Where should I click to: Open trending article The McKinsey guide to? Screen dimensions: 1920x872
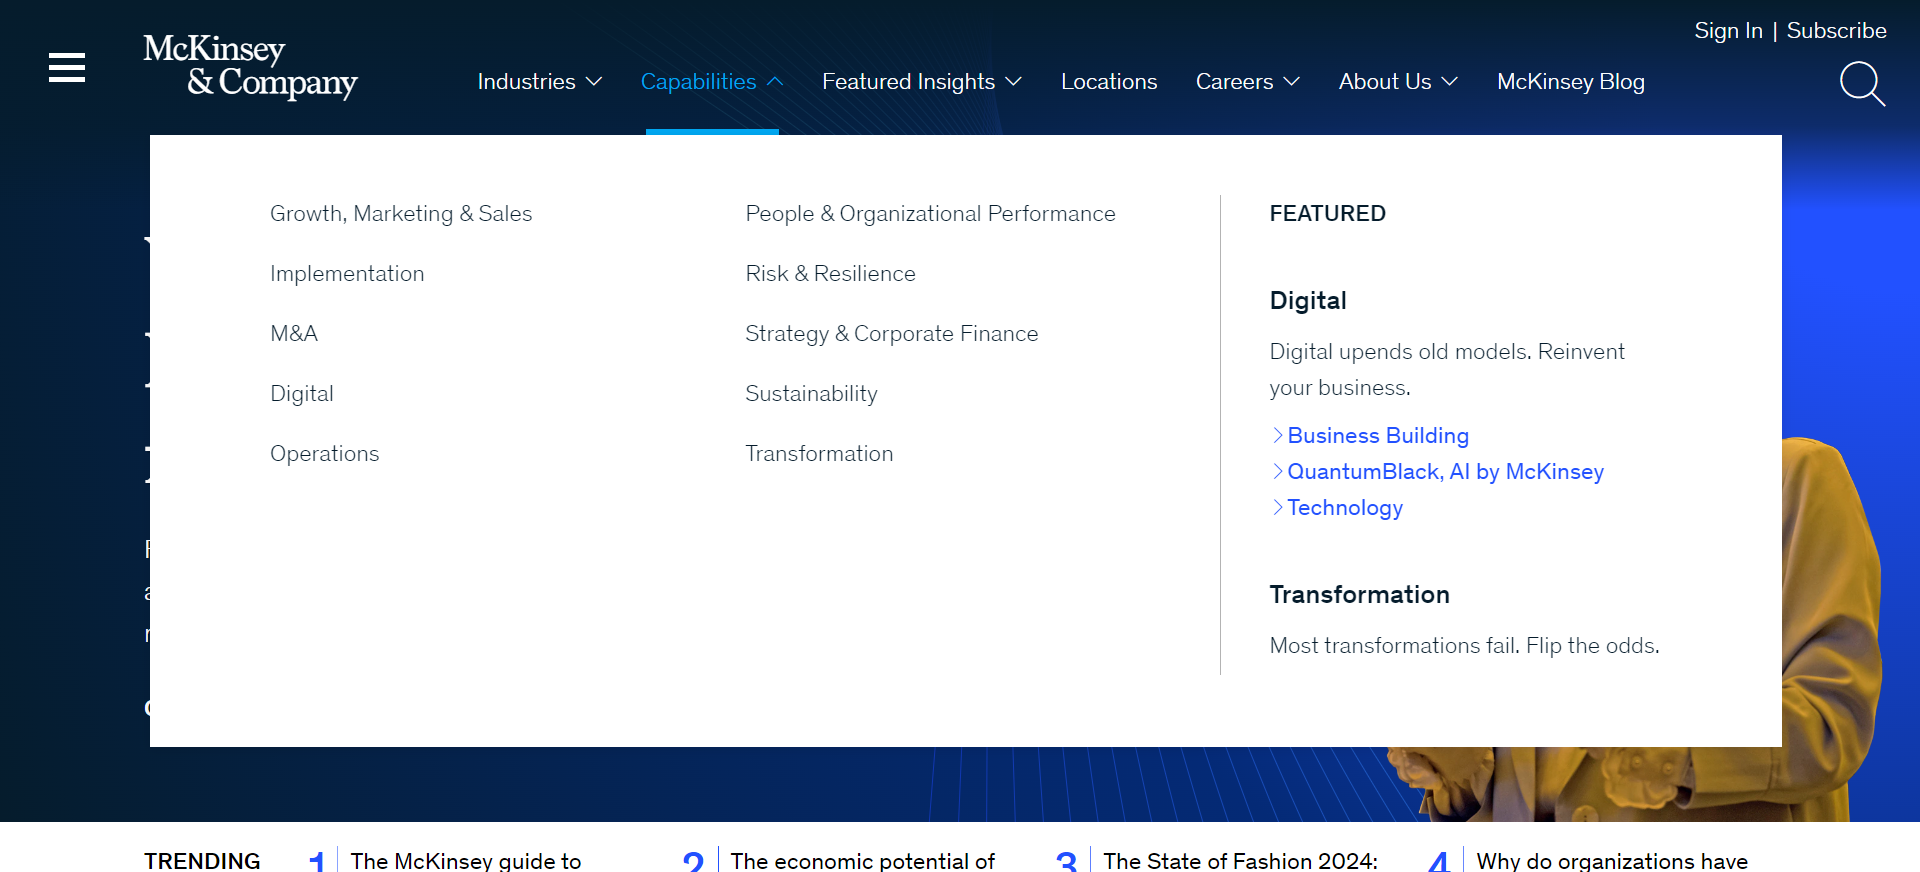(465, 860)
